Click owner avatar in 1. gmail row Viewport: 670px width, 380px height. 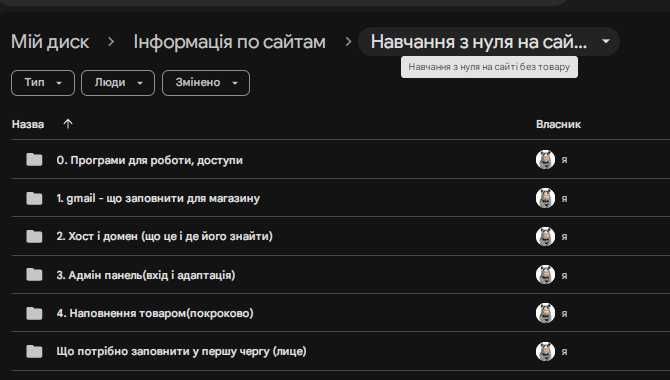pyautogui.click(x=545, y=198)
